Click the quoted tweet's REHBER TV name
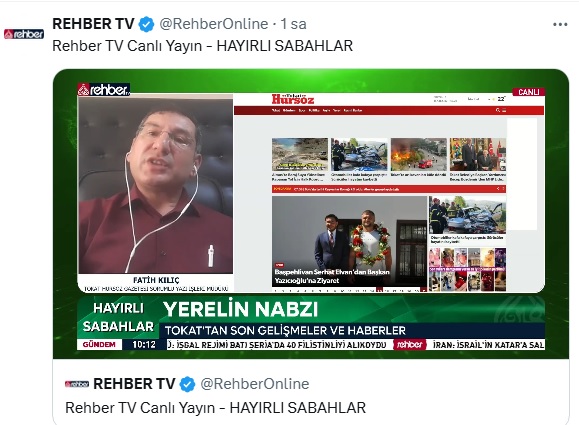This screenshot has width=579, height=425. coord(134,384)
